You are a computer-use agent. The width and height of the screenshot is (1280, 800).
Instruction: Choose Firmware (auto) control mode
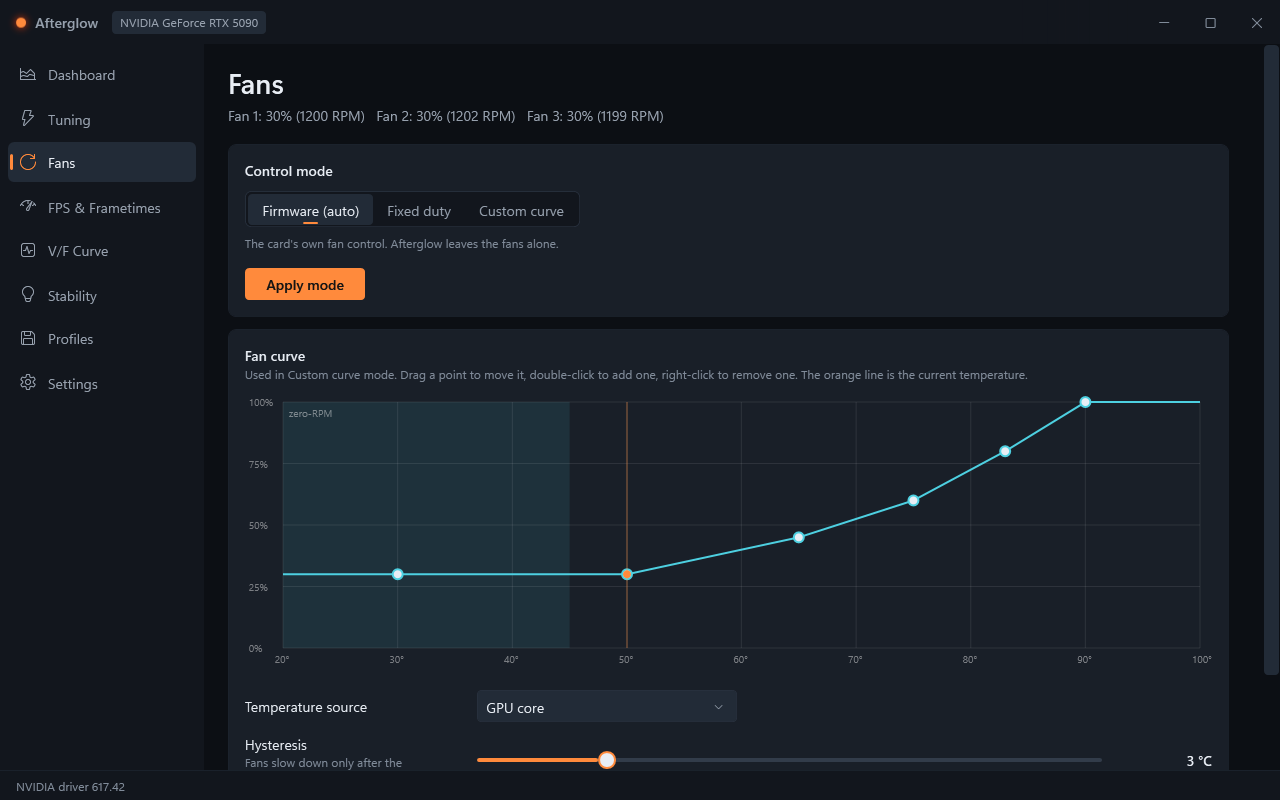pyautogui.click(x=310, y=210)
